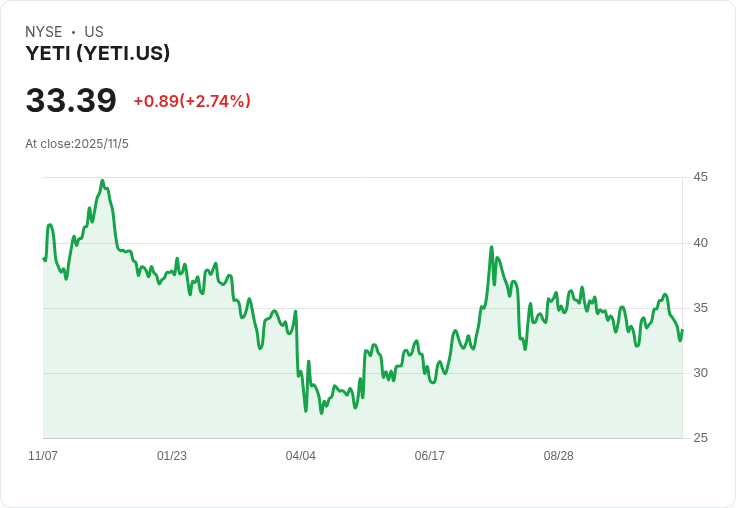736x508 pixels.
Task: Click the 35 price axis label
Action: tap(701, 308)
